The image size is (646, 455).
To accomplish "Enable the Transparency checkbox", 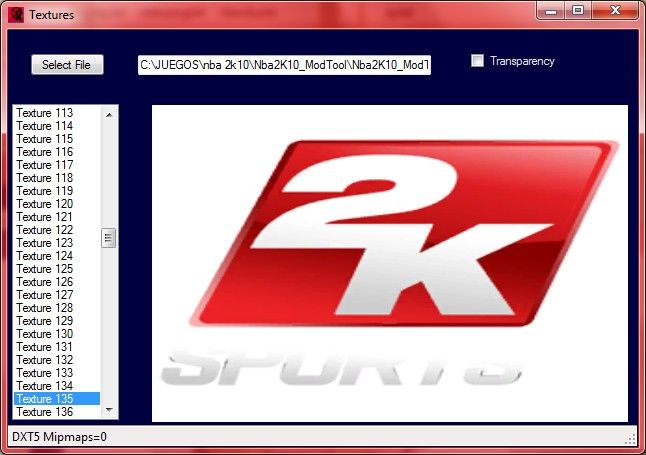I will coord(478,61).
